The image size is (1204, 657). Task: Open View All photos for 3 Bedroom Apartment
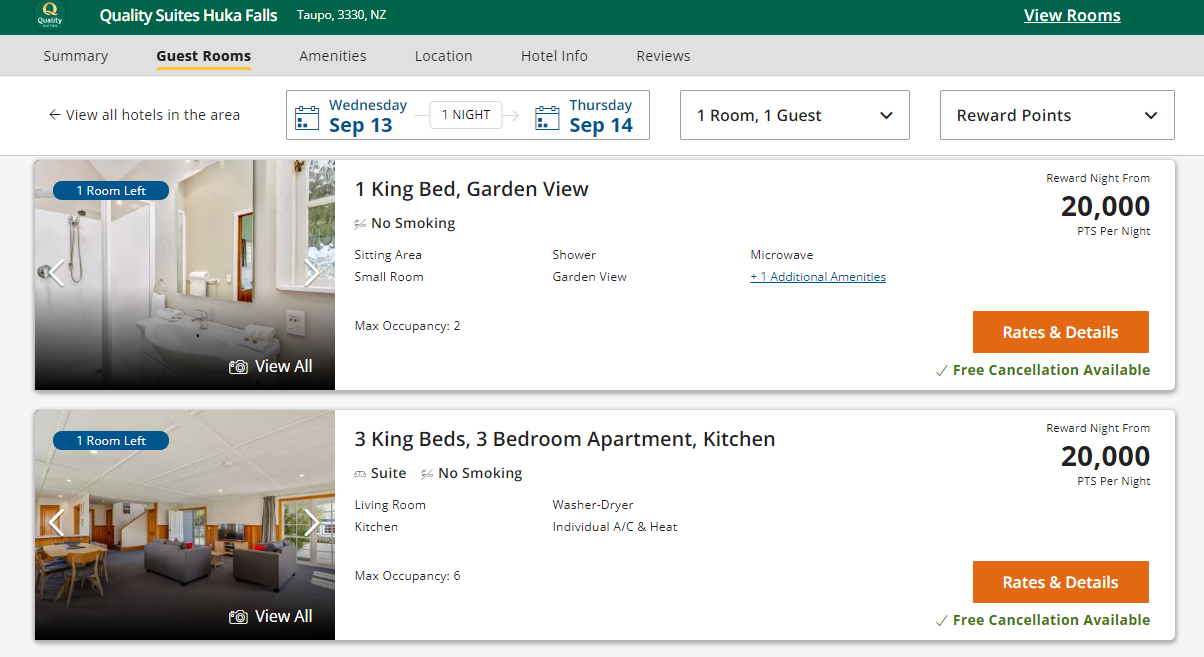pyautogui.click(x=271, y=617)
